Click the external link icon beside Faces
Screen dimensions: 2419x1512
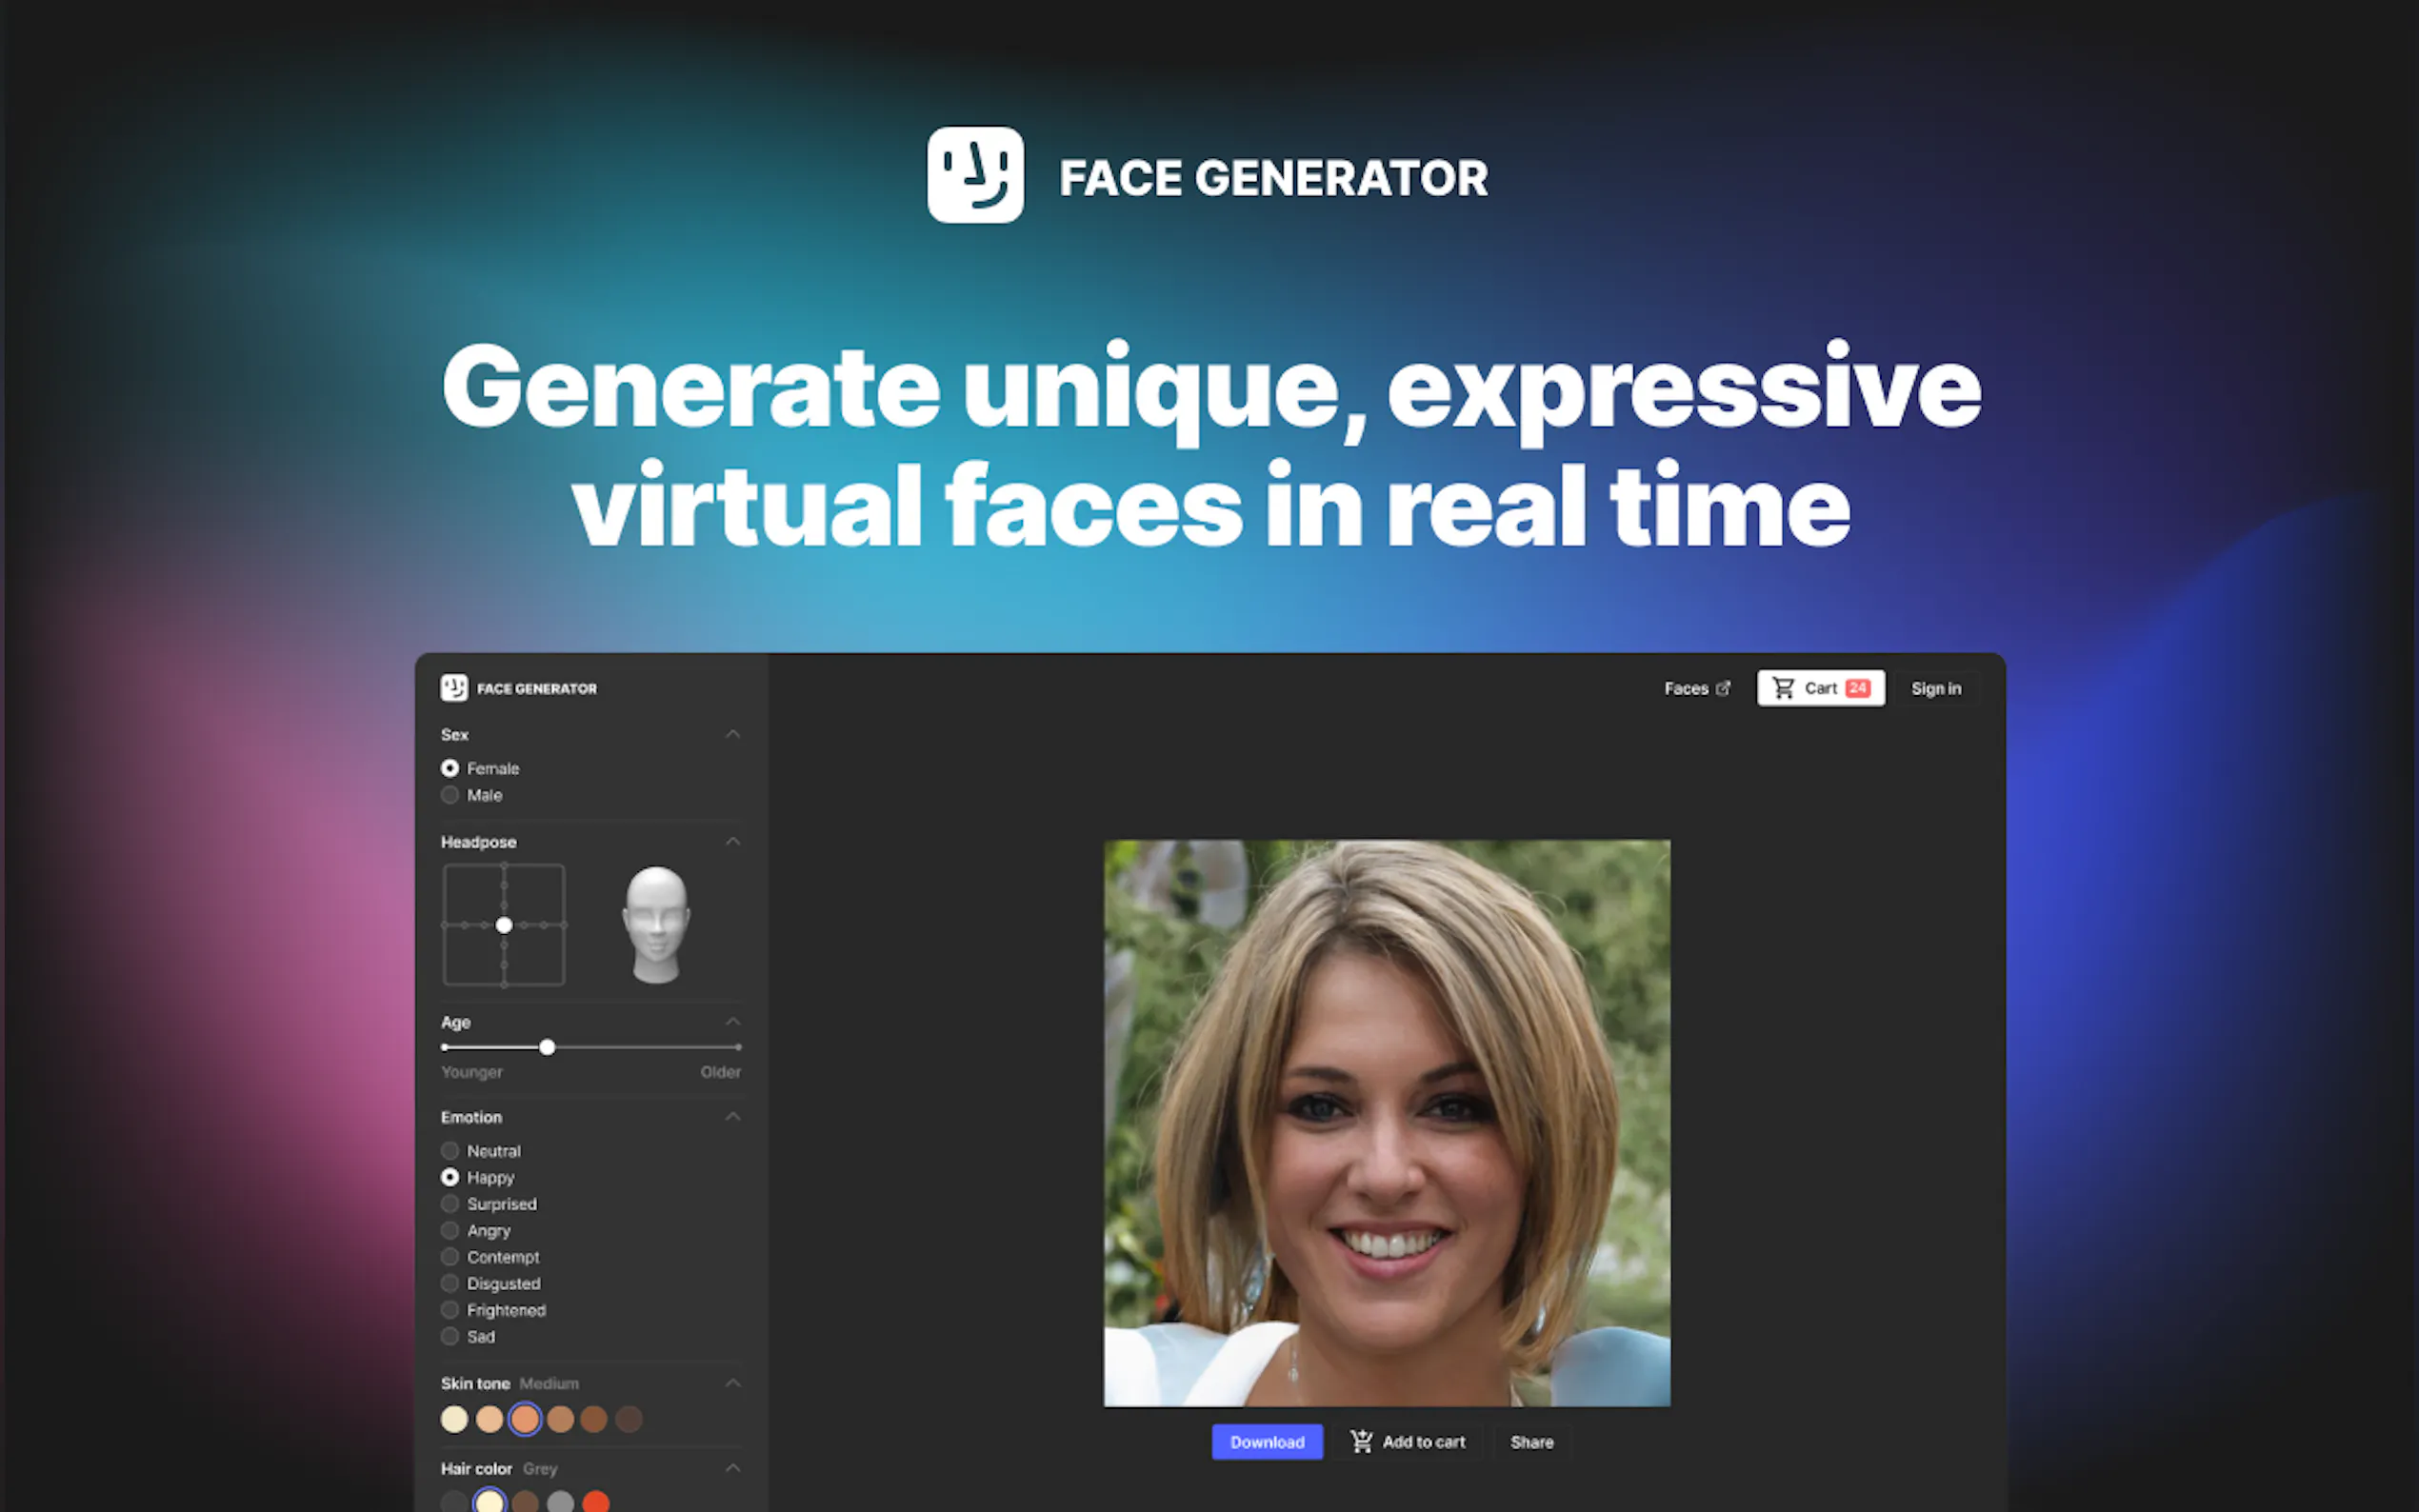click(x=1723, y=688)
